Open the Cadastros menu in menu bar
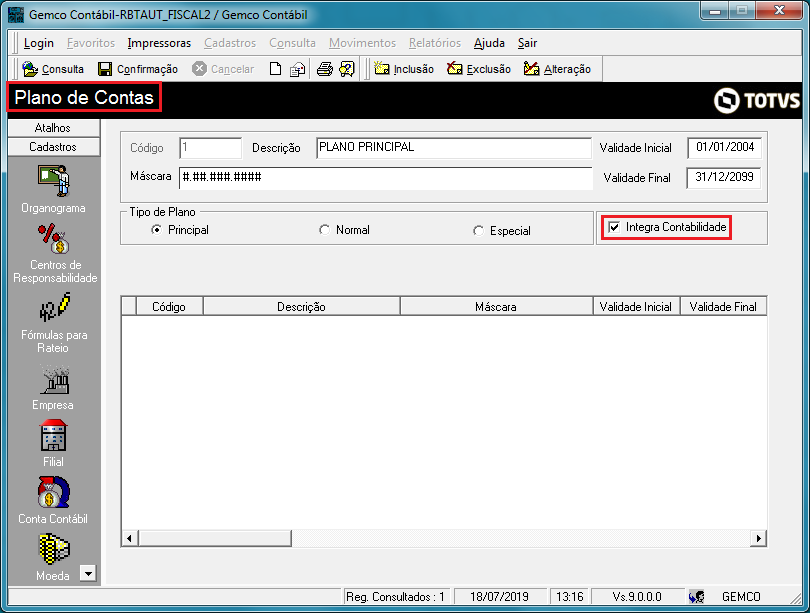Viewport: 810px width, 613px height. click(x=230, y=43)
